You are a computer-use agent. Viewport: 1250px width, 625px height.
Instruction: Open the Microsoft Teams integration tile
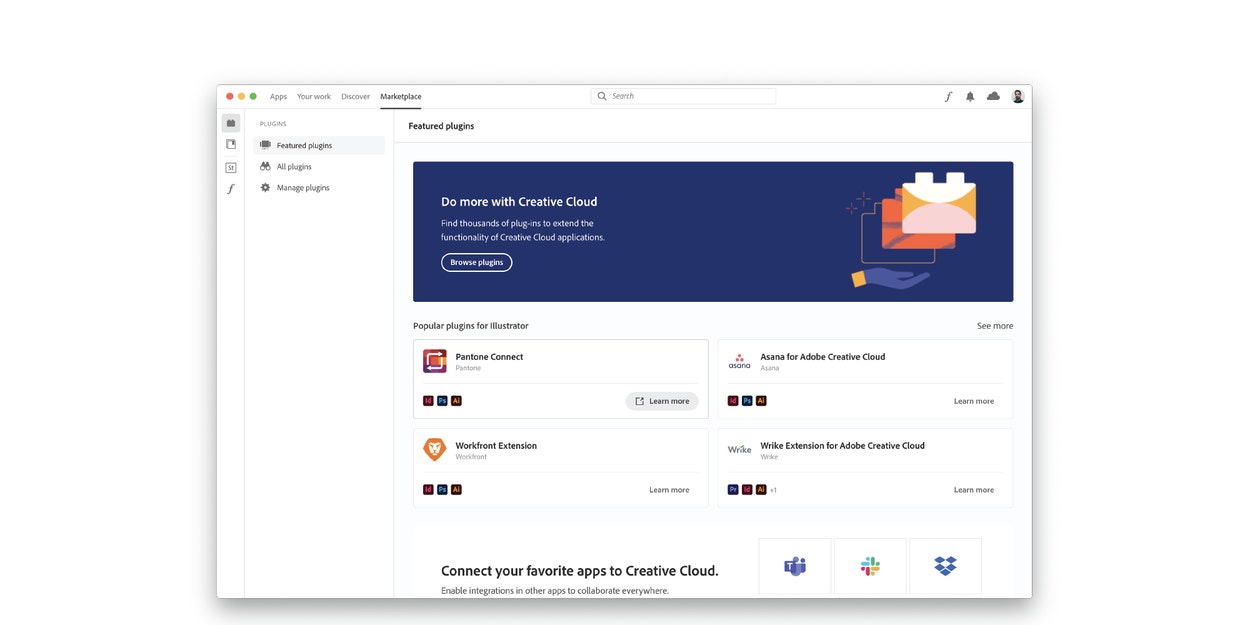[795, 566]
